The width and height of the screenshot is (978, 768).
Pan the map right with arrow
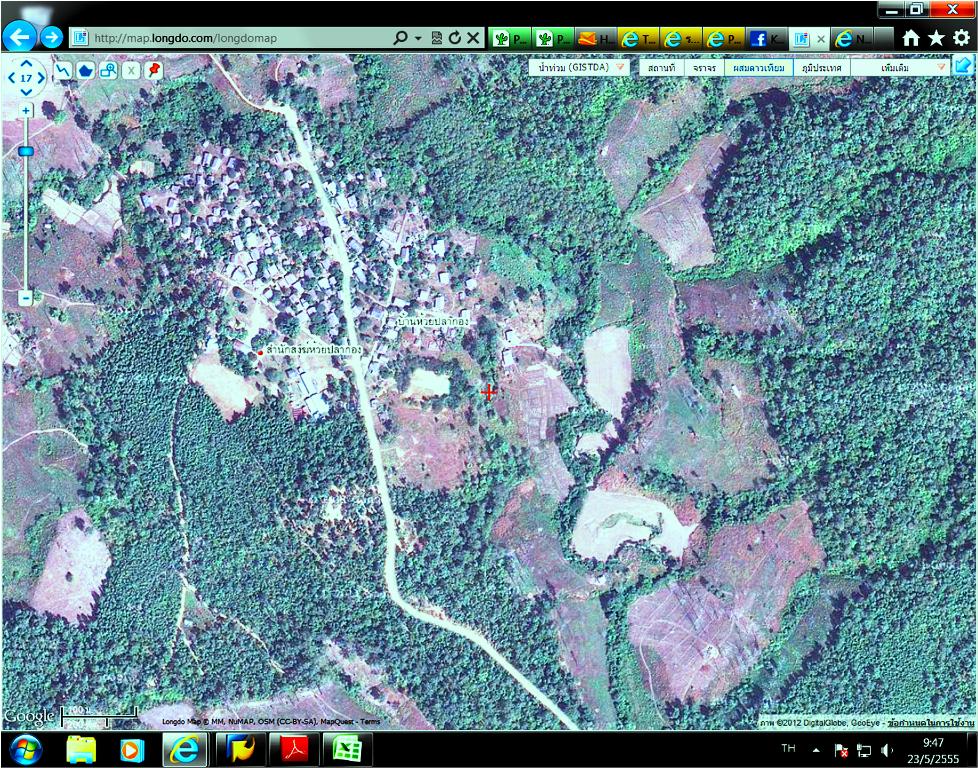[x=40, y=77]
